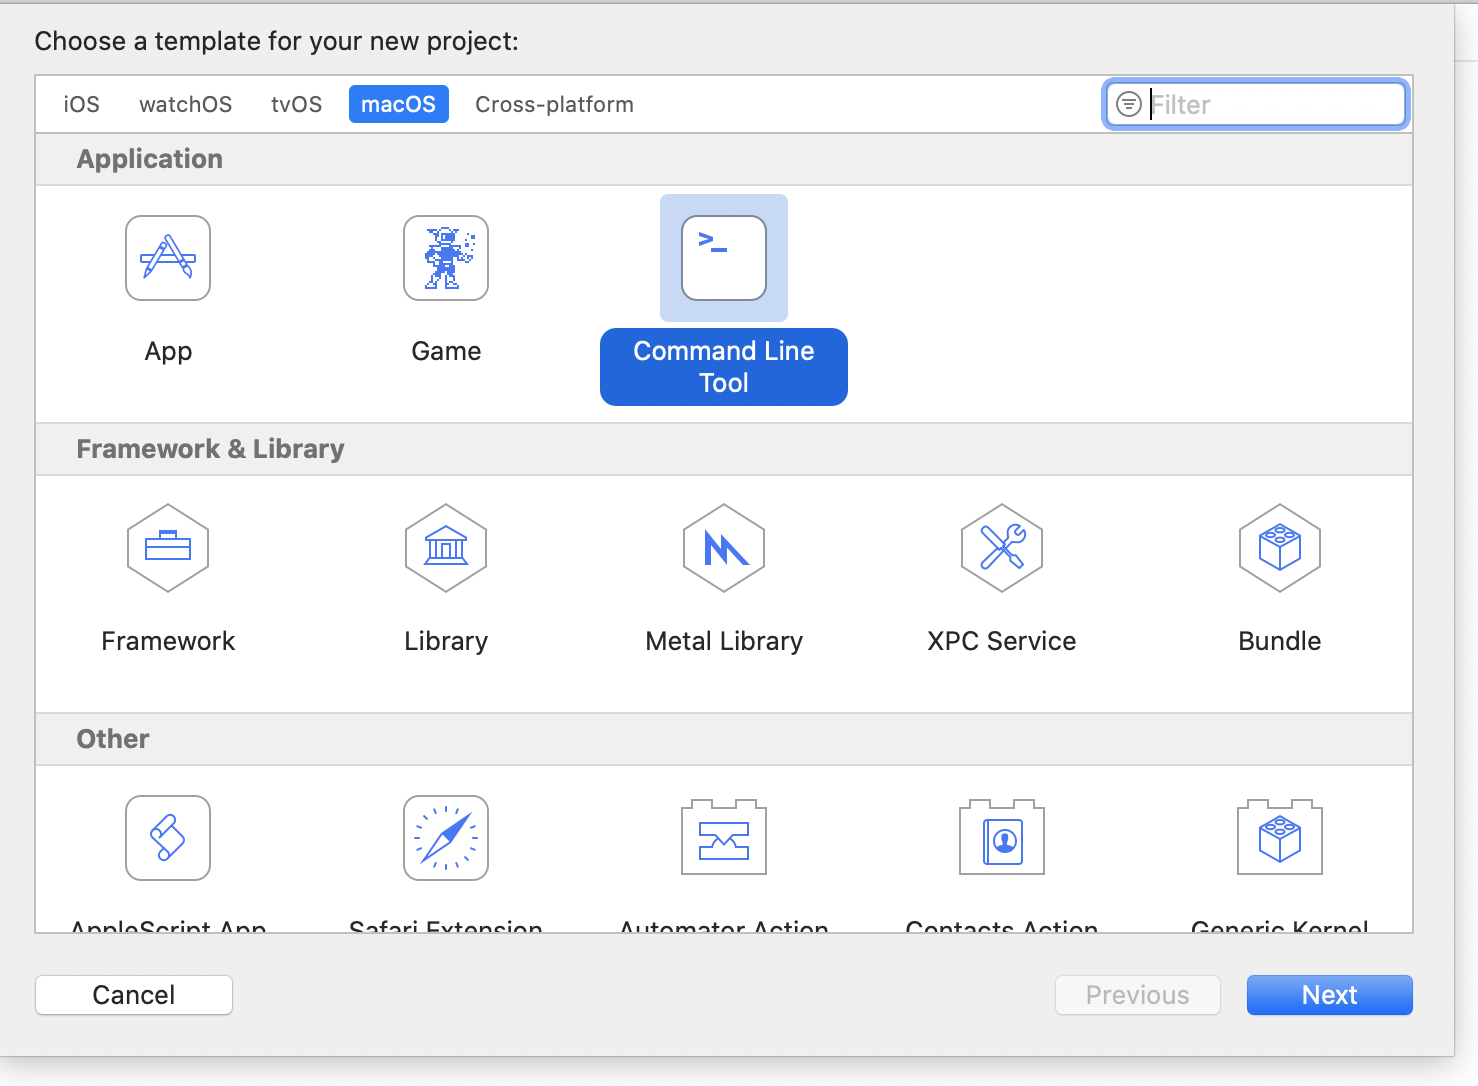Select the Library template icon
Viewport: 1478px width, 1086px height.
point(446,548)
